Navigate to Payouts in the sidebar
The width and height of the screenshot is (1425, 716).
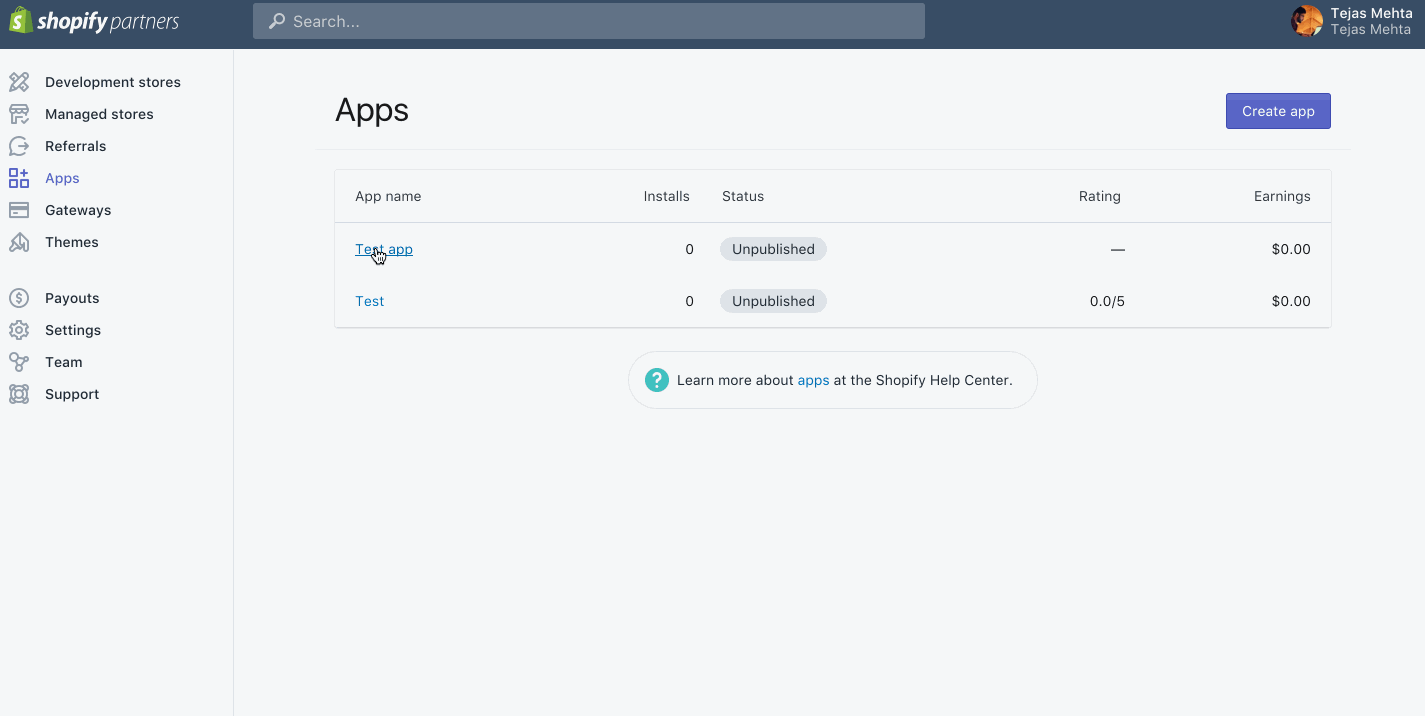tap(72, 298)
